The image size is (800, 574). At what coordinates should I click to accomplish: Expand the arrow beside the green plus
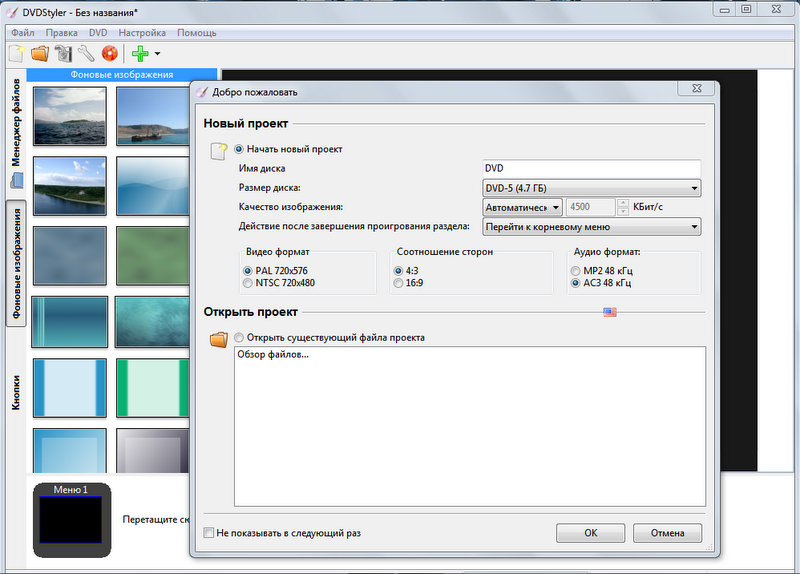[x=157, y=54]
